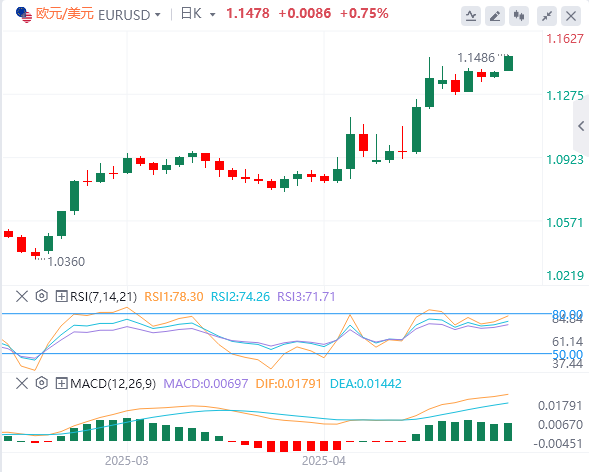Click the MACD:0.00697 value
The height and width of the screenshot is (472, 589).
tap(206, 384)
